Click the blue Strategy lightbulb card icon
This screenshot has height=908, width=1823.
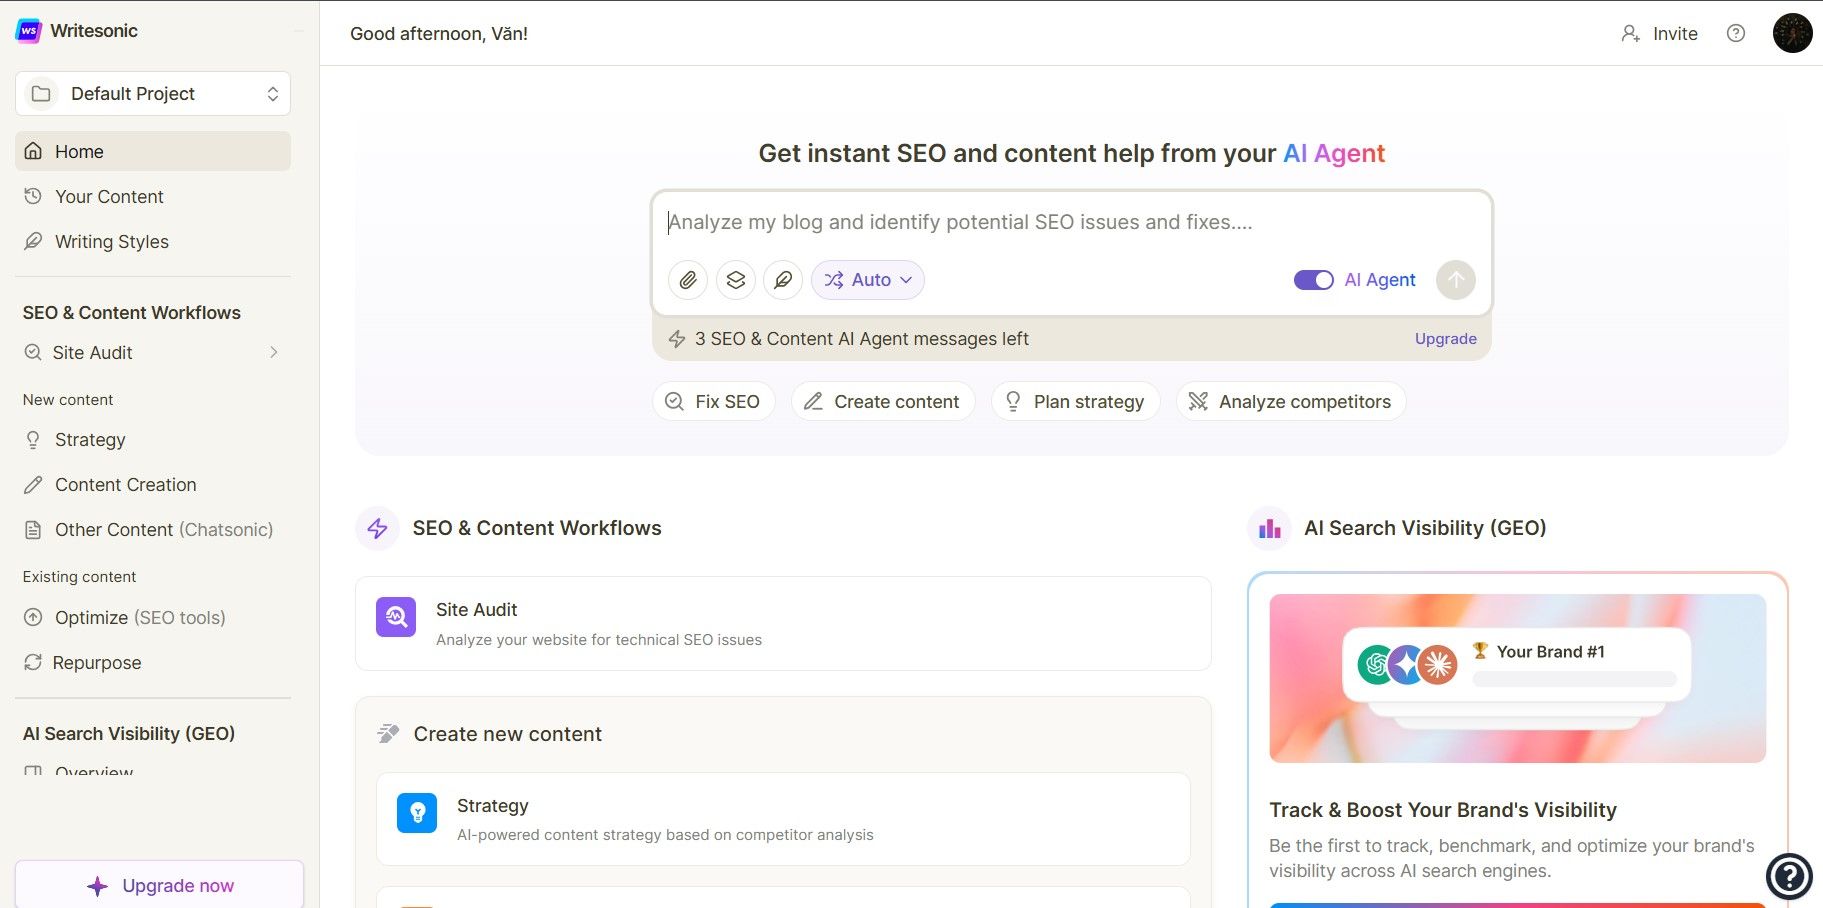tap(417, 813)
